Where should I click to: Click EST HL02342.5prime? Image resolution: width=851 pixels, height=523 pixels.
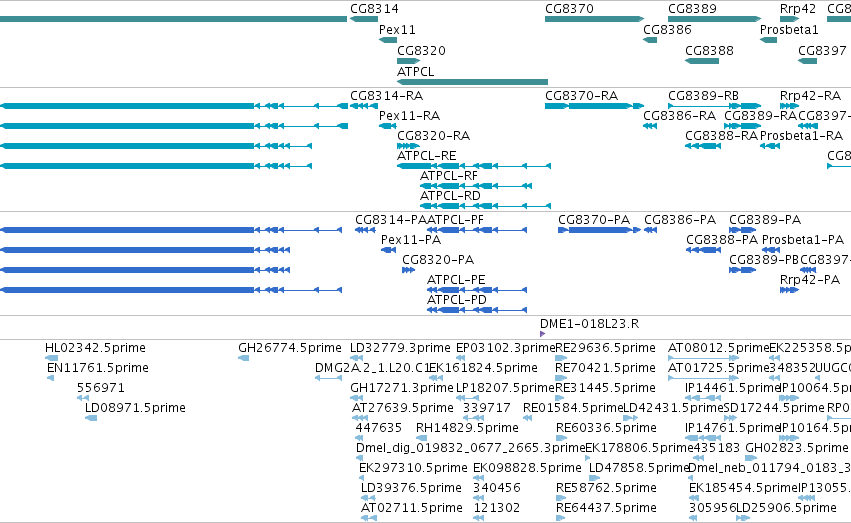(x=95, y=348)
